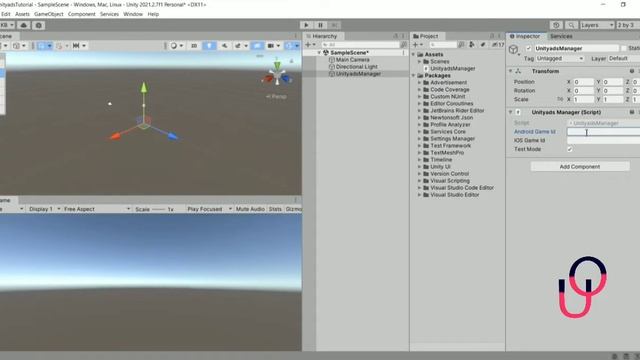Open GameObject menu

pyautogui.click(x=49, y=14)
